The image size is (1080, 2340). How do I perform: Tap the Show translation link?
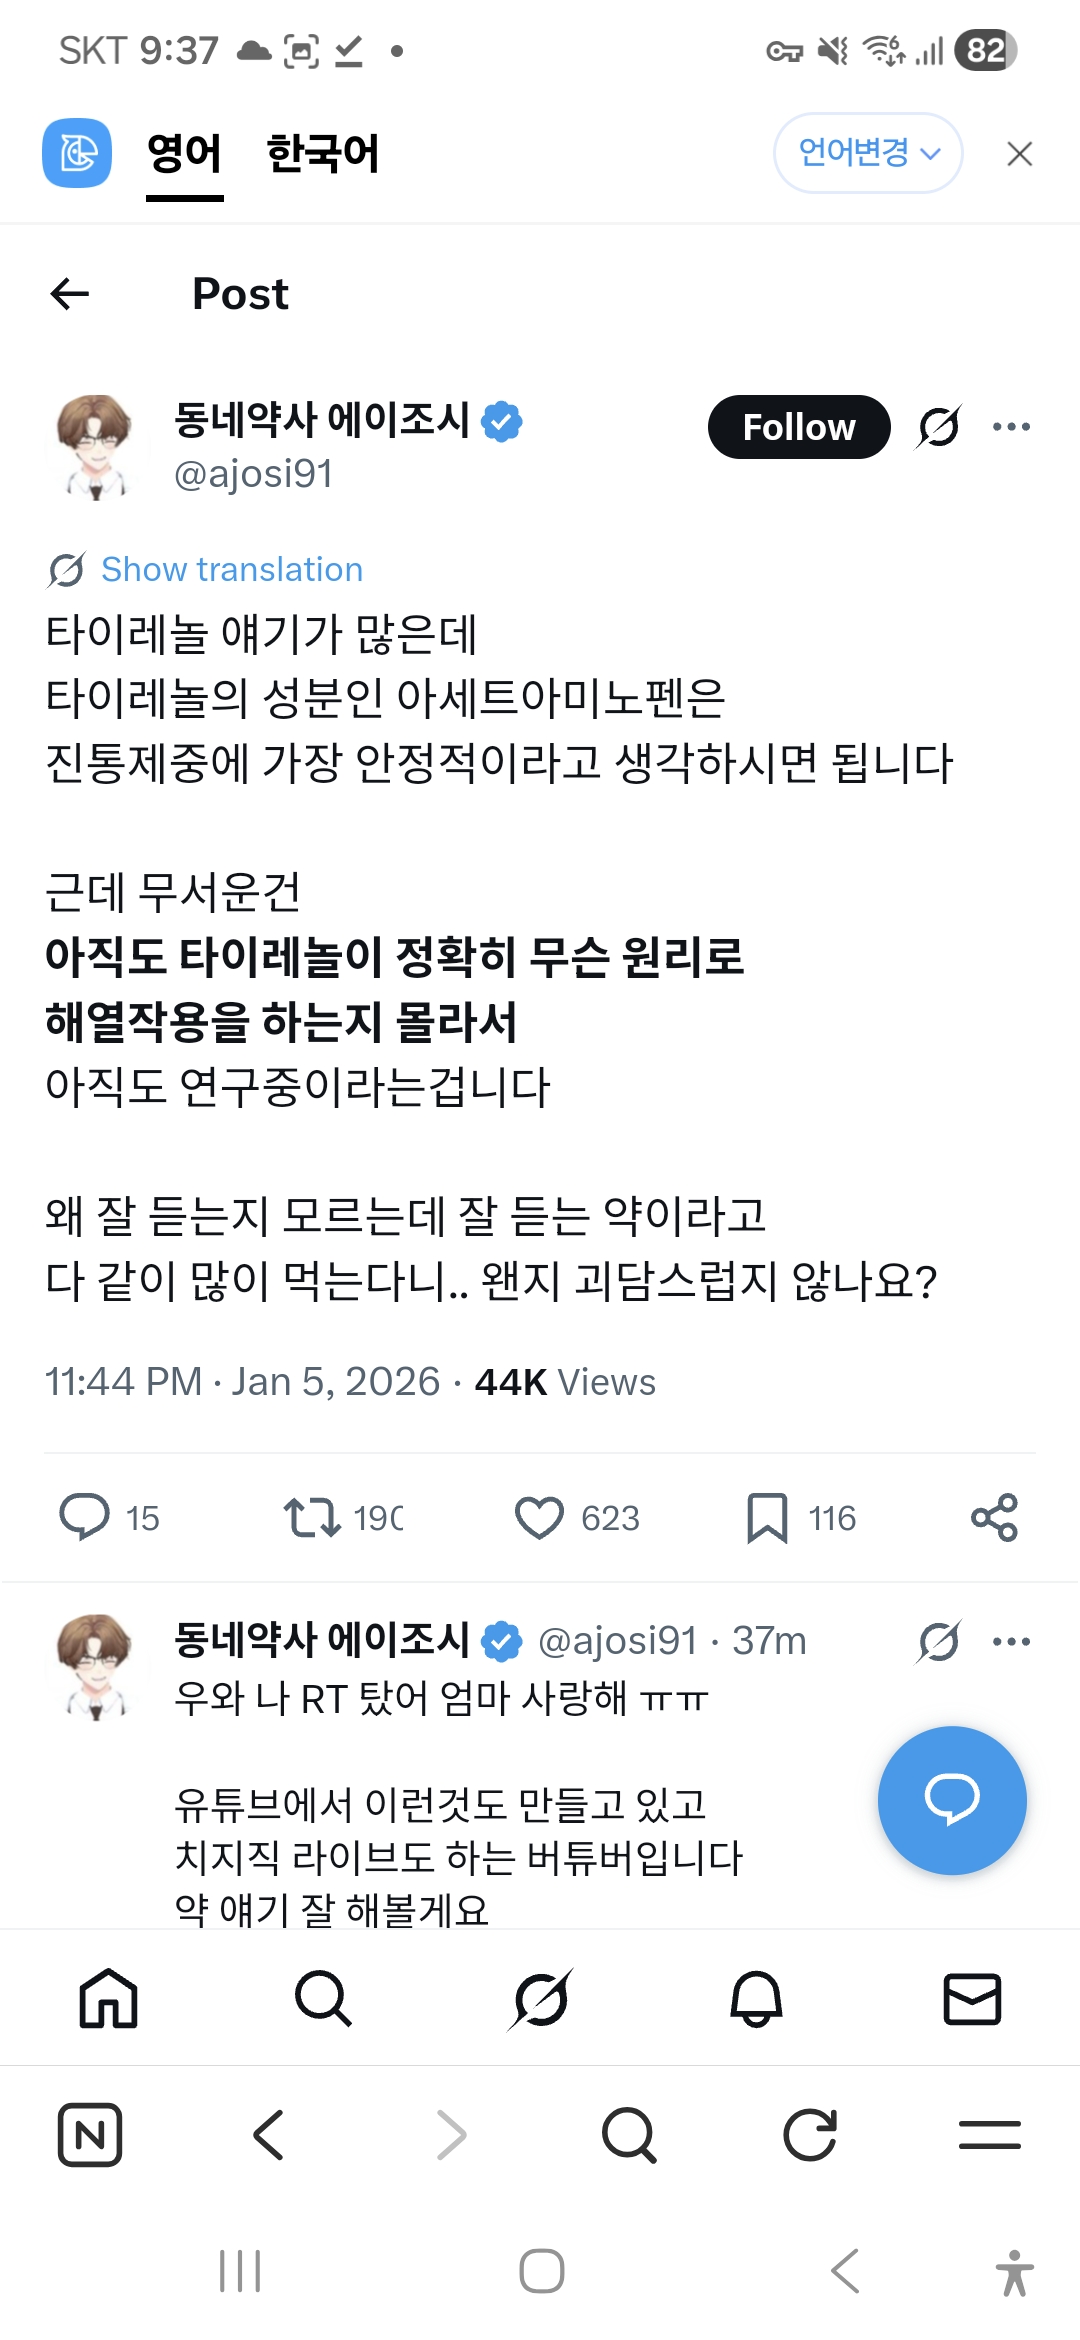pyautogui.click(x=231, y=569)
